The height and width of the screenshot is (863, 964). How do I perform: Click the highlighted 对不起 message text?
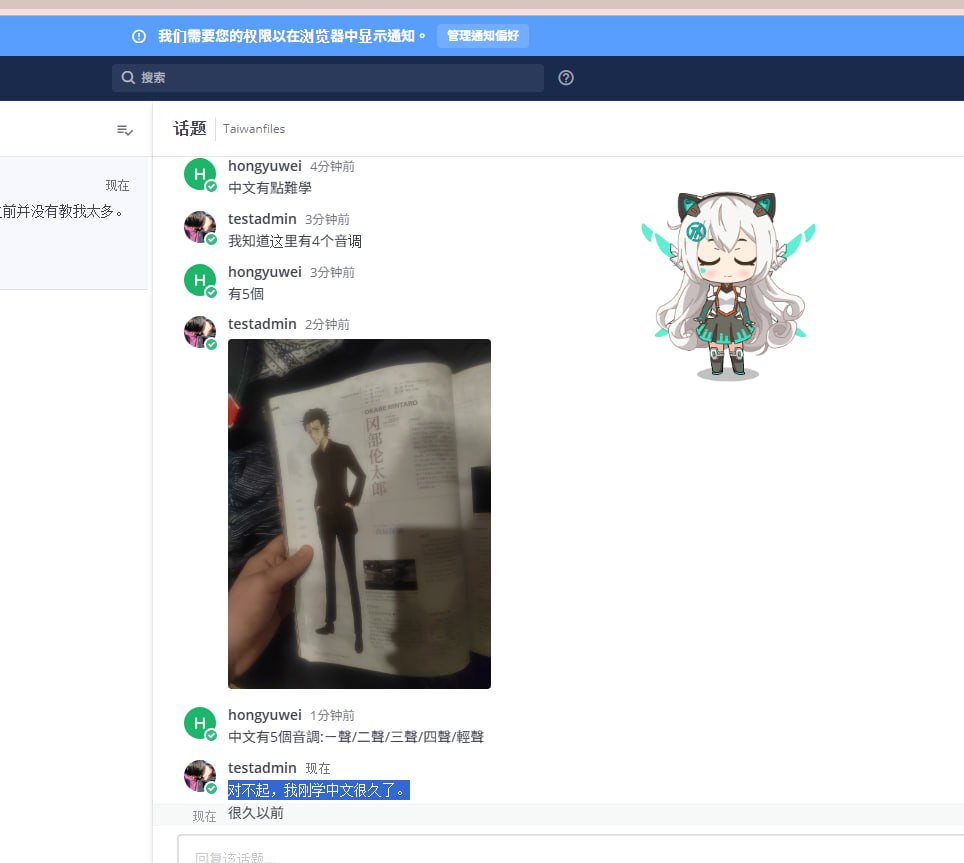click(318, 791)
